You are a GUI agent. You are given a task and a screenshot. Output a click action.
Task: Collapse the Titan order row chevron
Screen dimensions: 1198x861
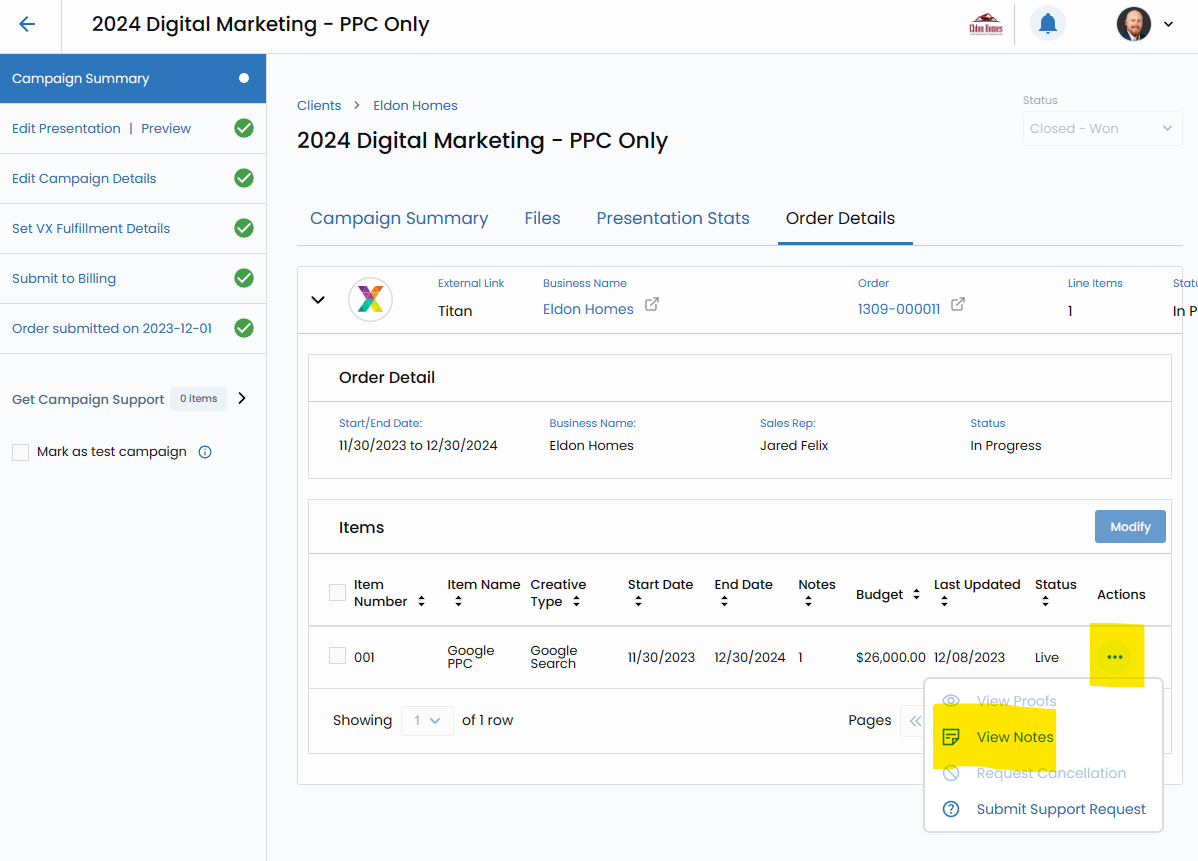pos(318,299)
